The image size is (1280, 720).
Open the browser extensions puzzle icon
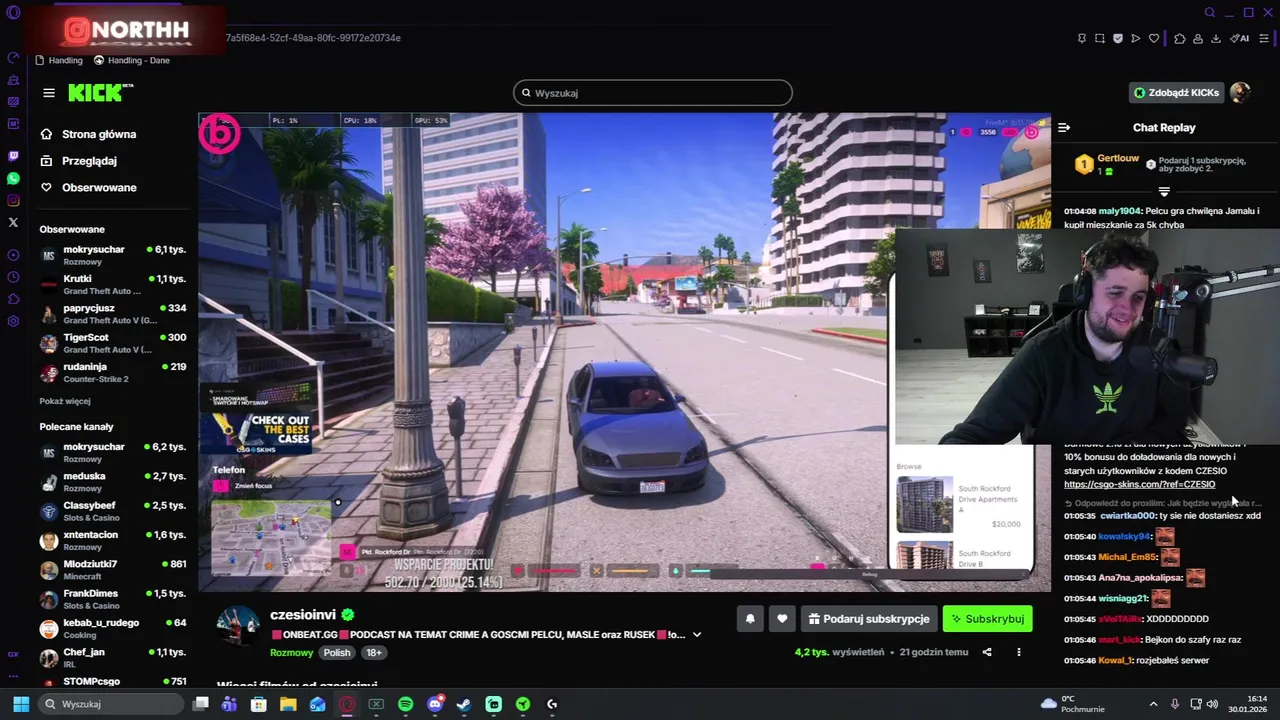click(x=1180, y=38)
